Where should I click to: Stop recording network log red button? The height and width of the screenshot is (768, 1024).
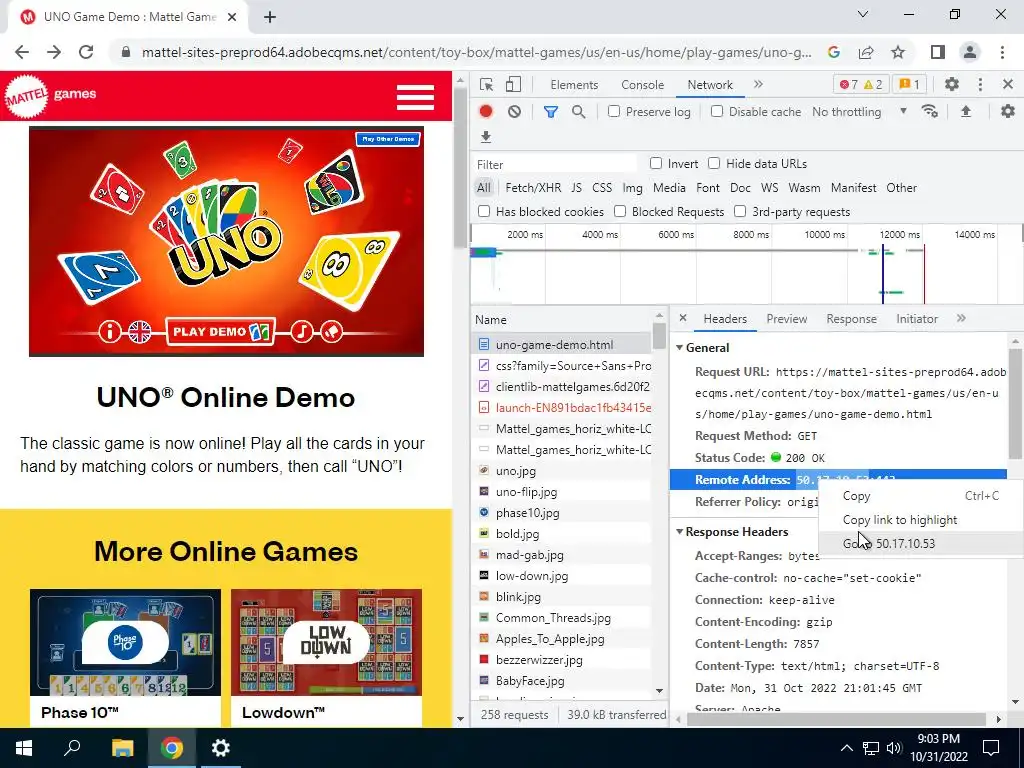(486, 112)
